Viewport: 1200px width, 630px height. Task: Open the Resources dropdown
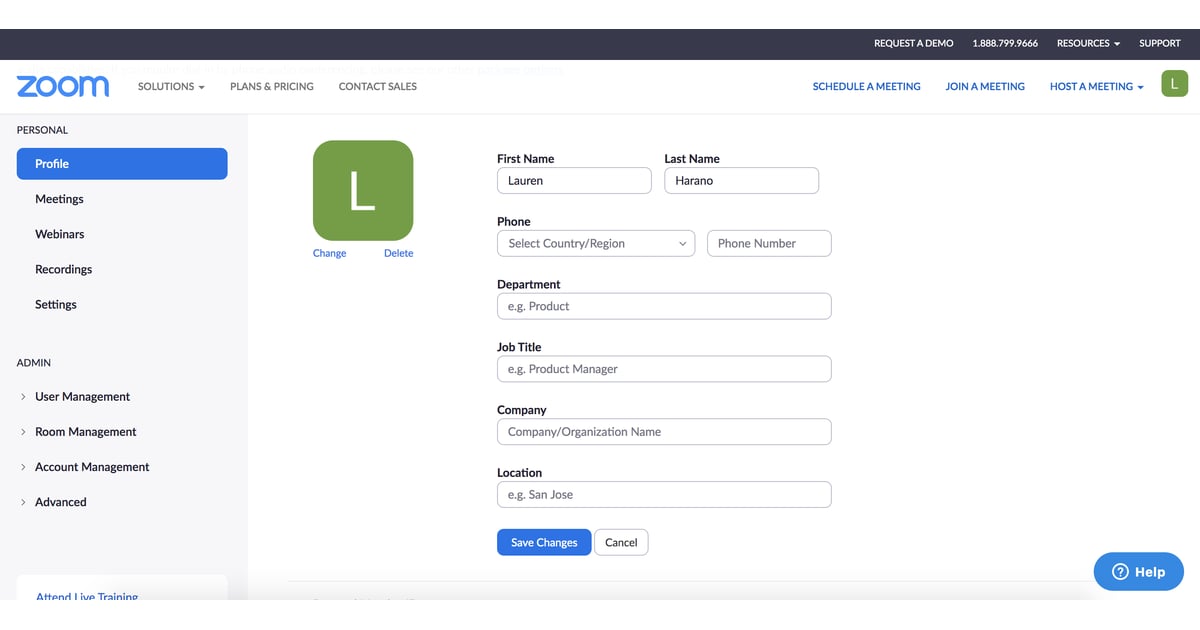pos(1087,43)
